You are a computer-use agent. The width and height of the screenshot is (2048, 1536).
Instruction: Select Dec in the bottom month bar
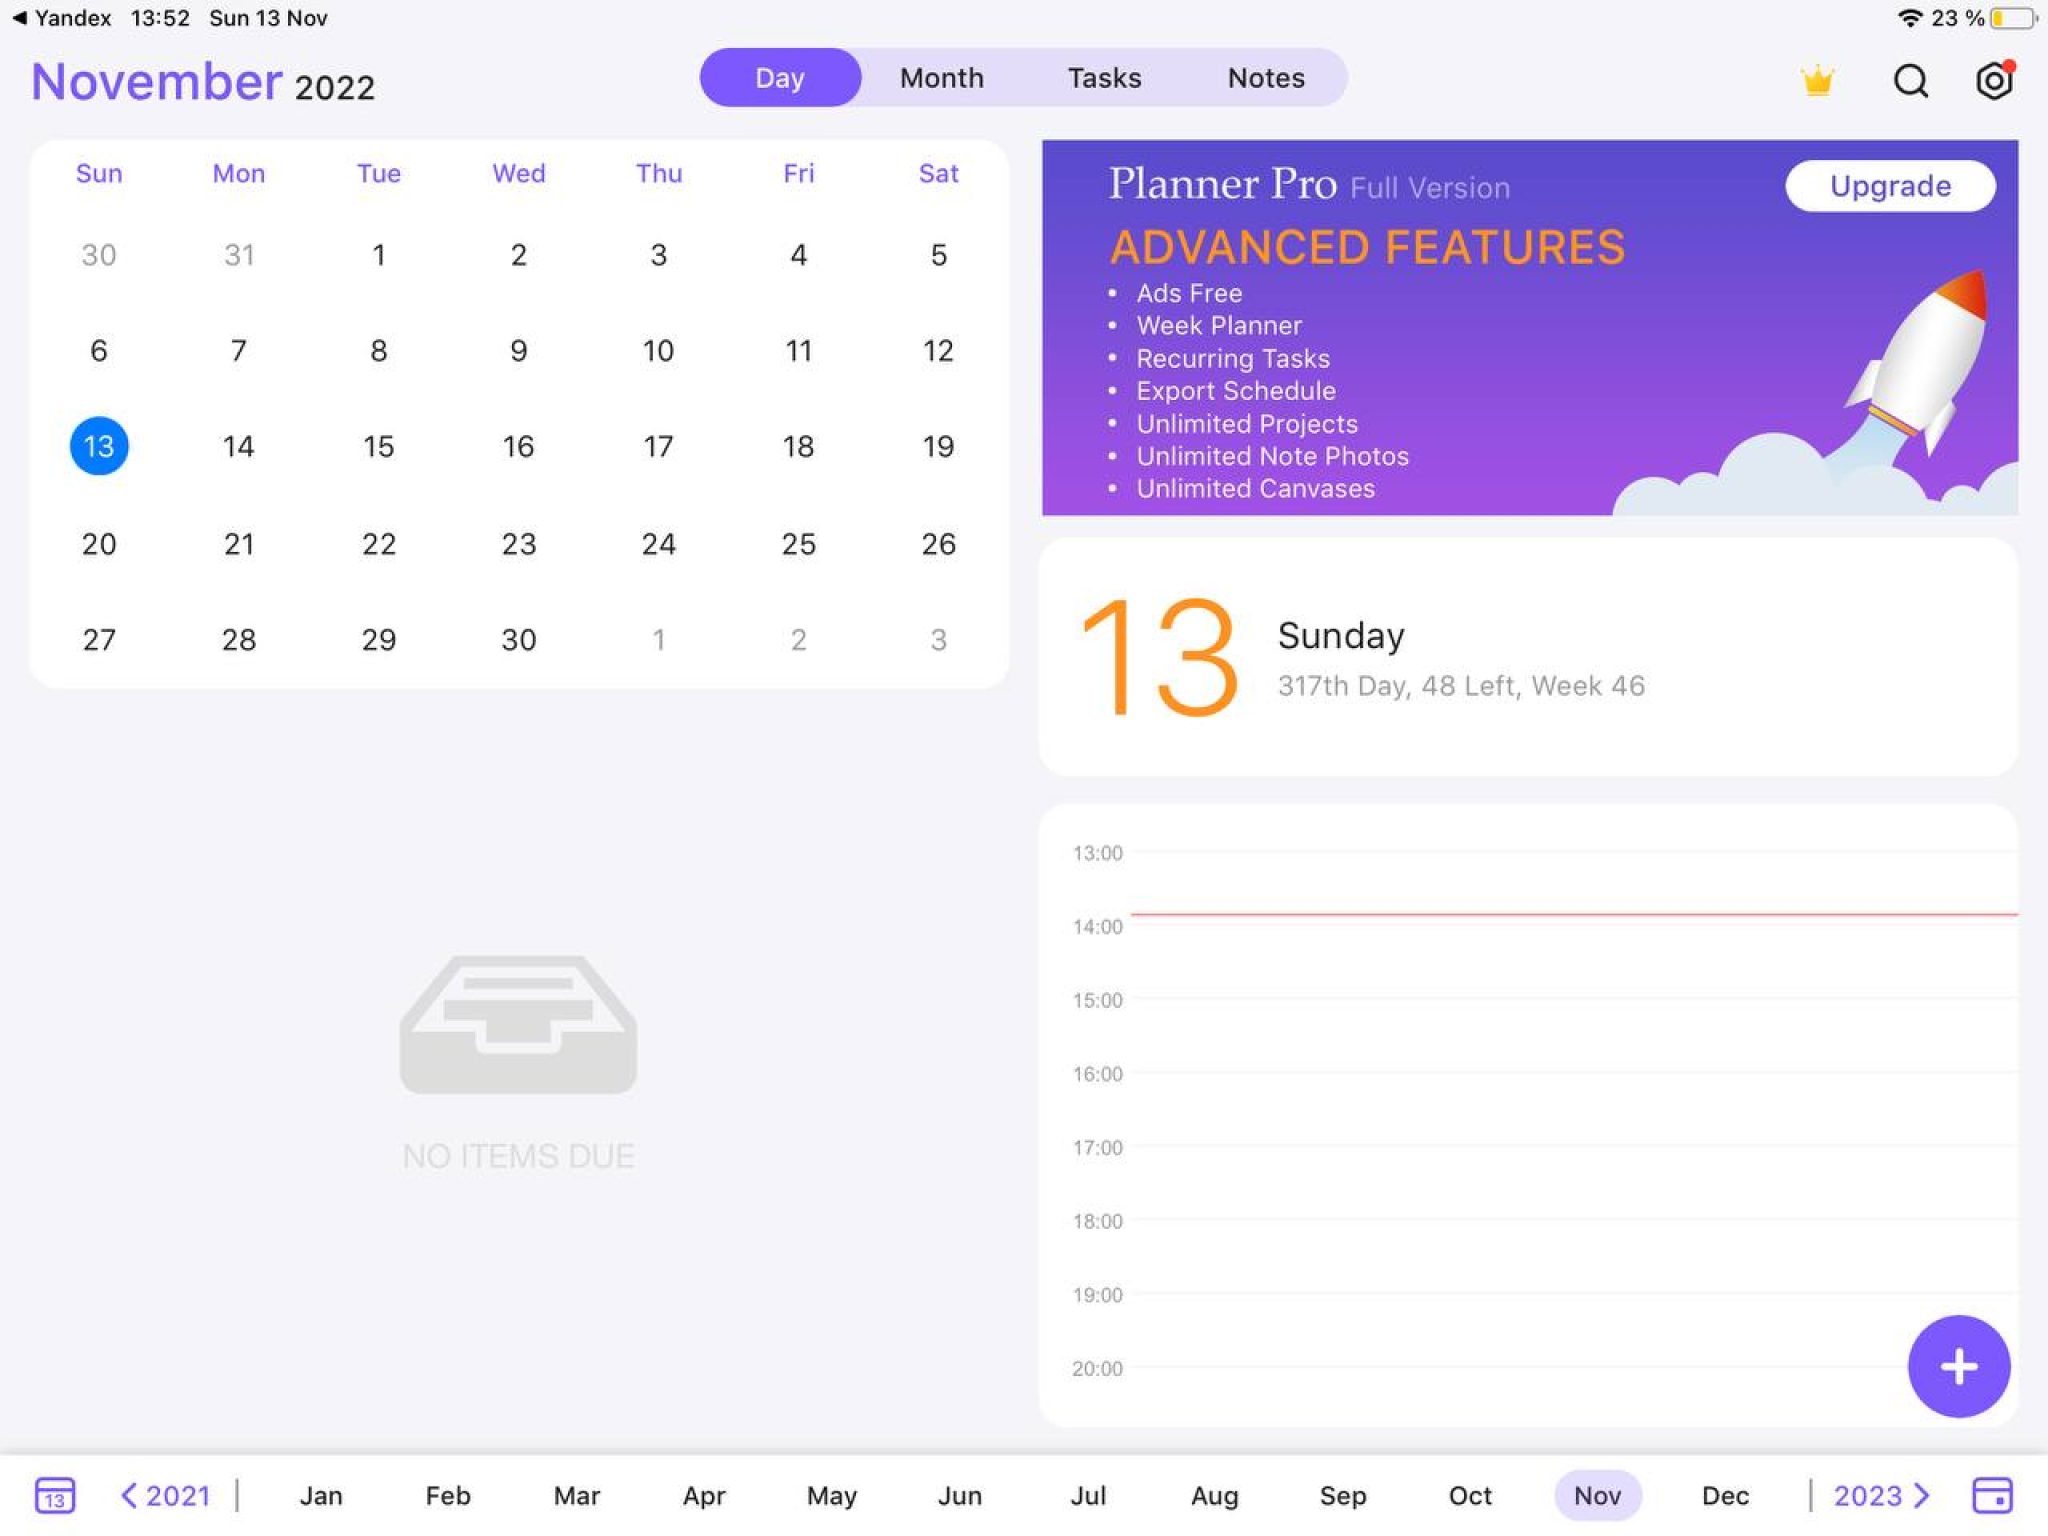1724,1495
